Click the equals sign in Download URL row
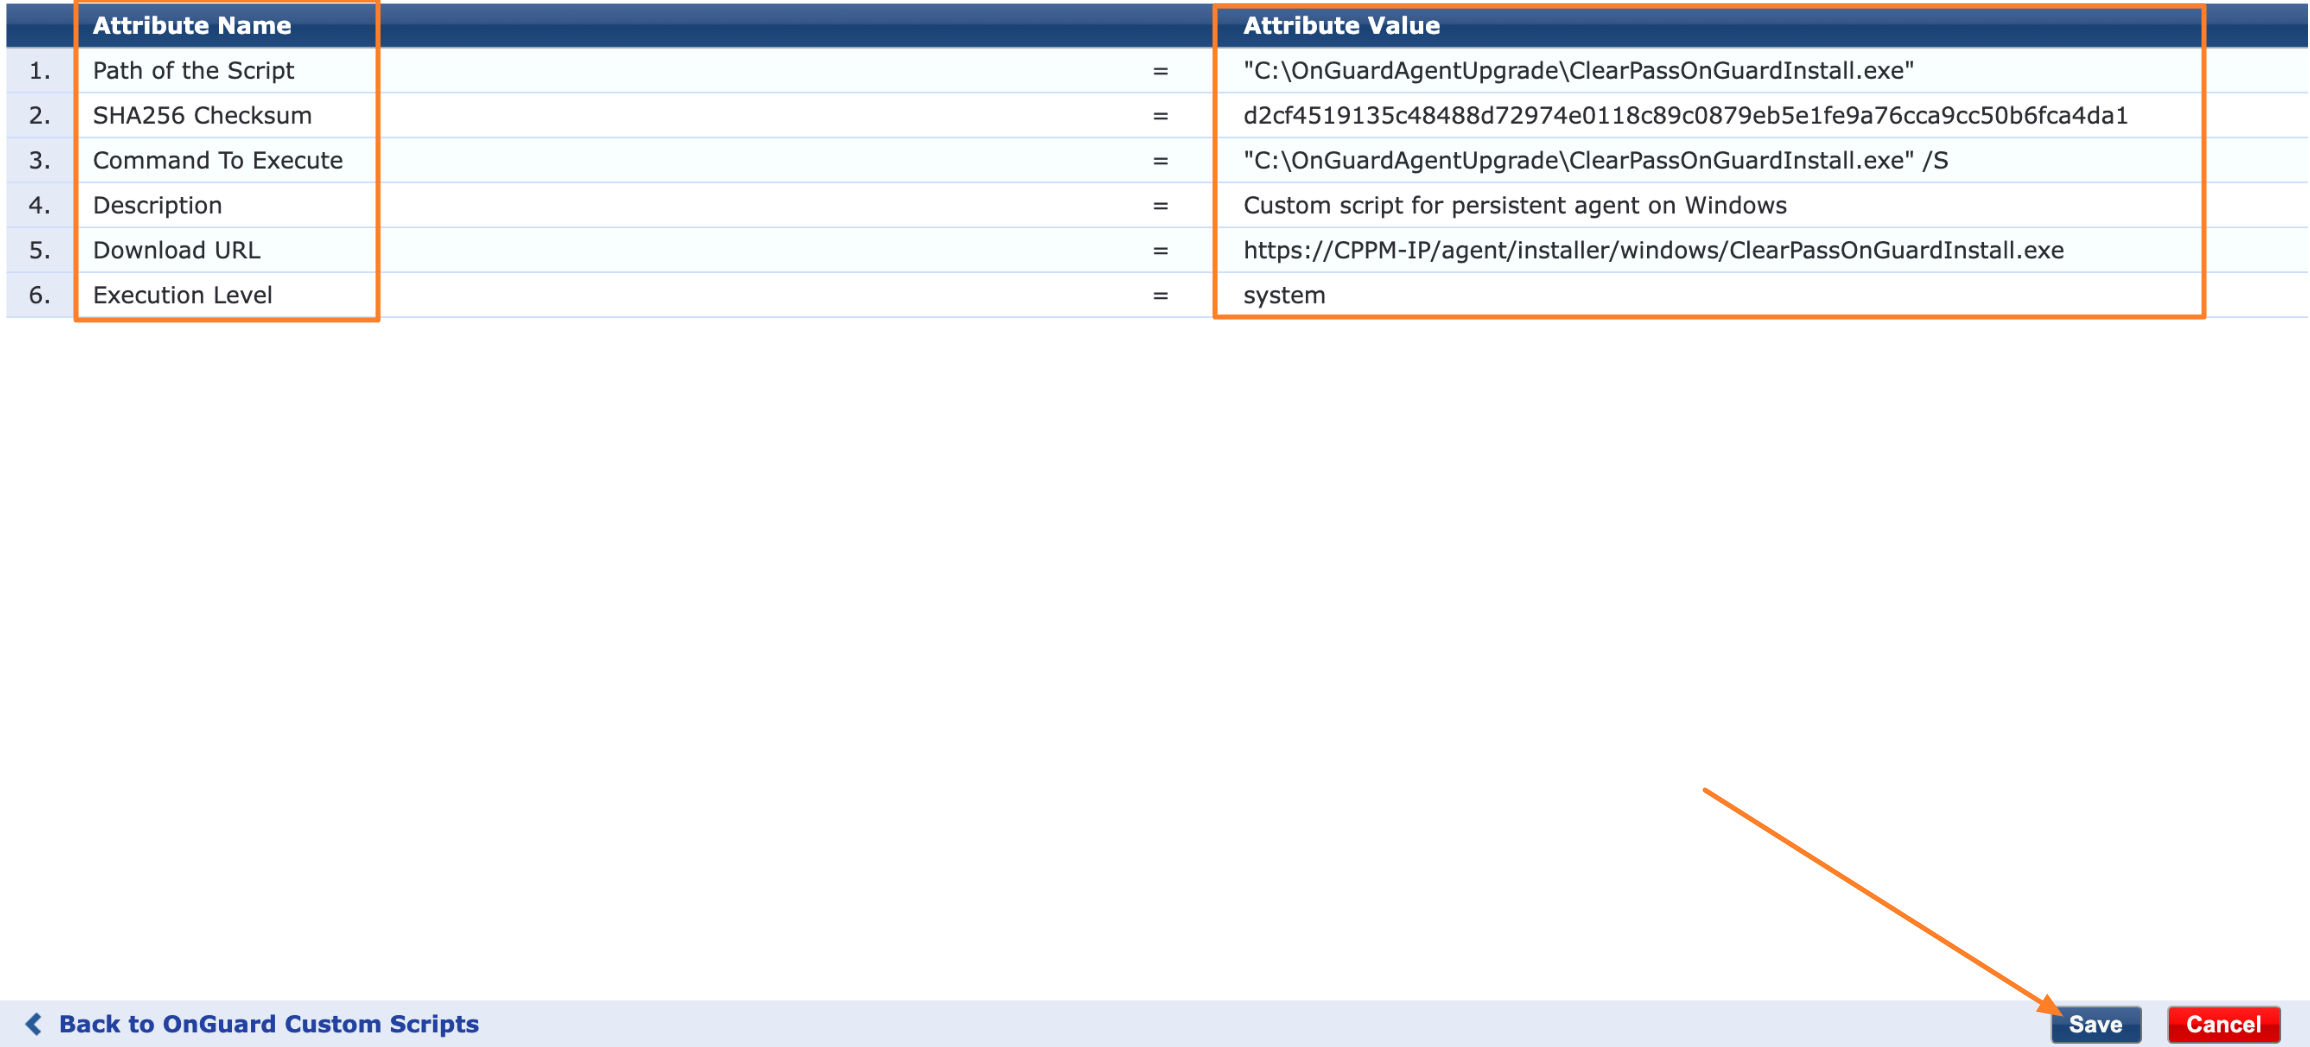This screenshot has height=1047, width=2310. pyautogui.click(x=1160, y=252)
